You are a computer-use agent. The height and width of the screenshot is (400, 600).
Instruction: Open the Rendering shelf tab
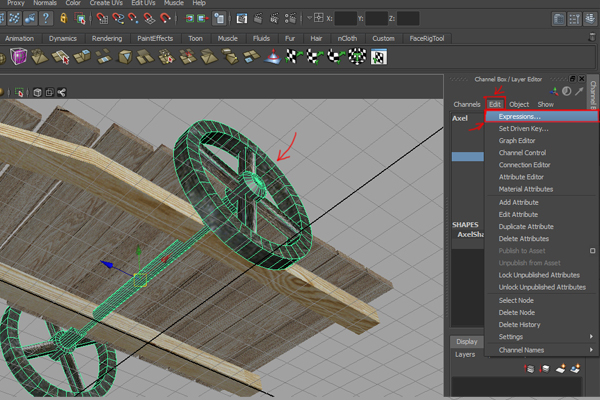pos(107,38)
